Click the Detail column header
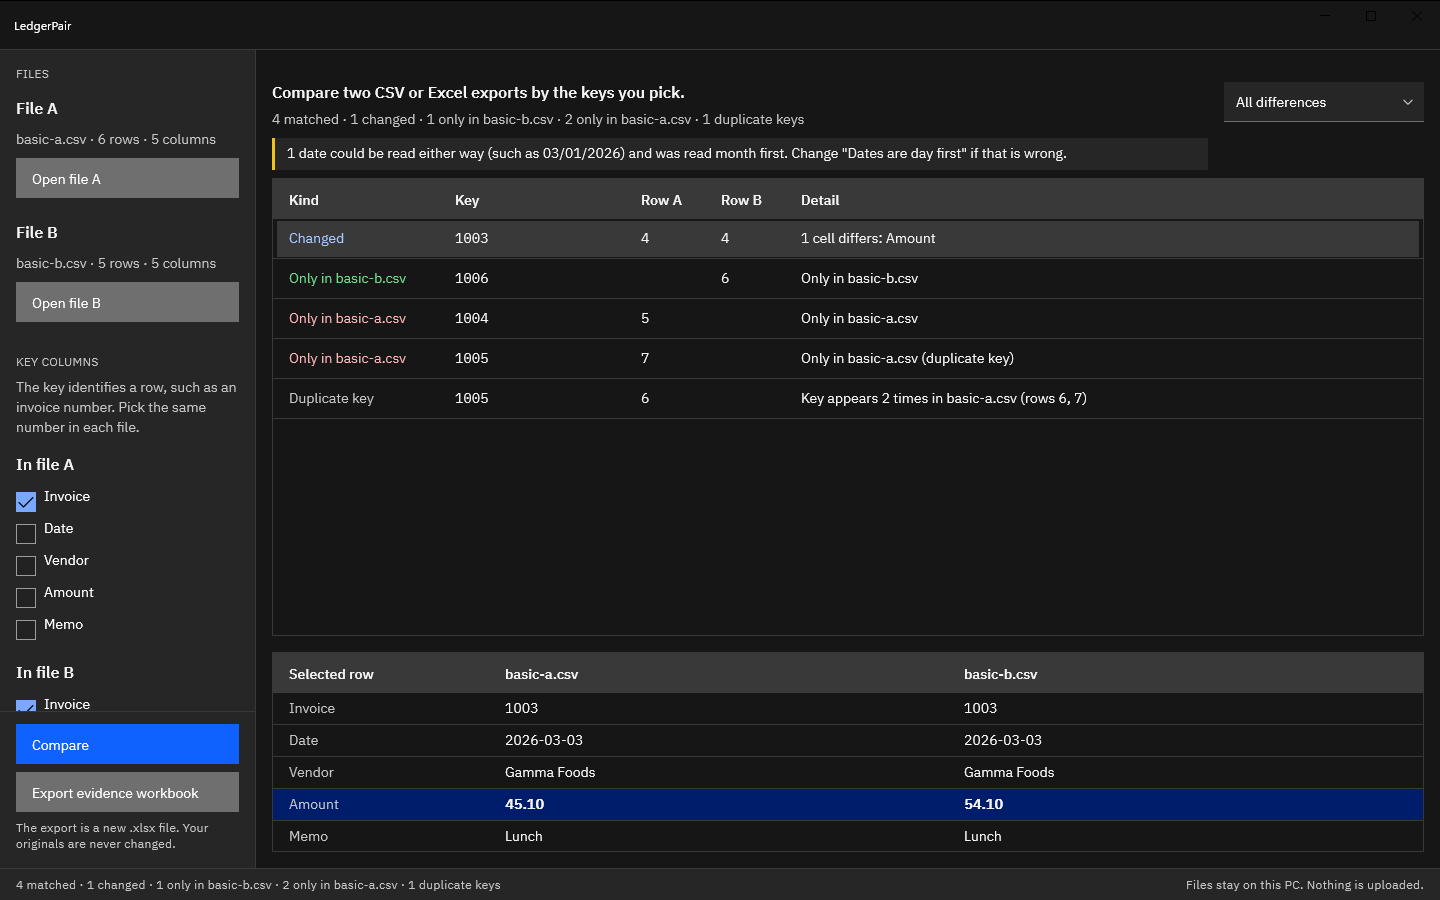Image resolution: width=1440 pixels, height=900 pixels. 820,200
